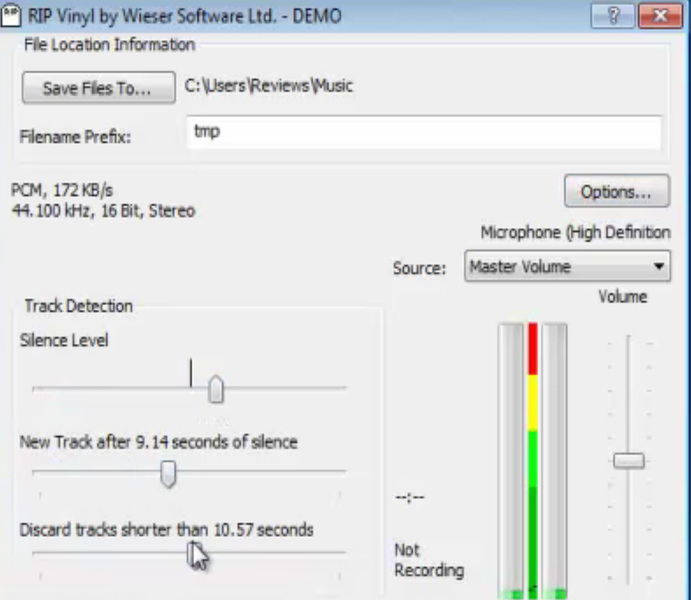Click the 44.100 kHz, 16 Bit, Stereo text
Viewport: 691px width, 600px height.
click(x=103, y=211)
